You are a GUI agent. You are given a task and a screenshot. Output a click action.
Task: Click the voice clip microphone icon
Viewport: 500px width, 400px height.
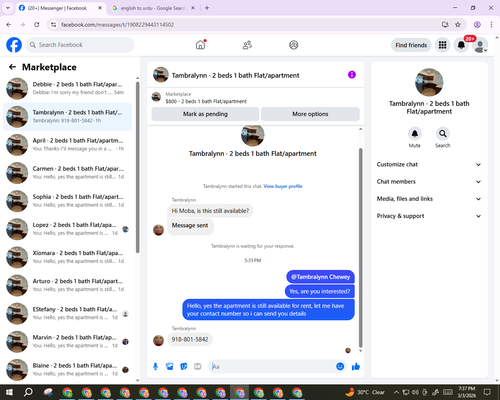155,367
